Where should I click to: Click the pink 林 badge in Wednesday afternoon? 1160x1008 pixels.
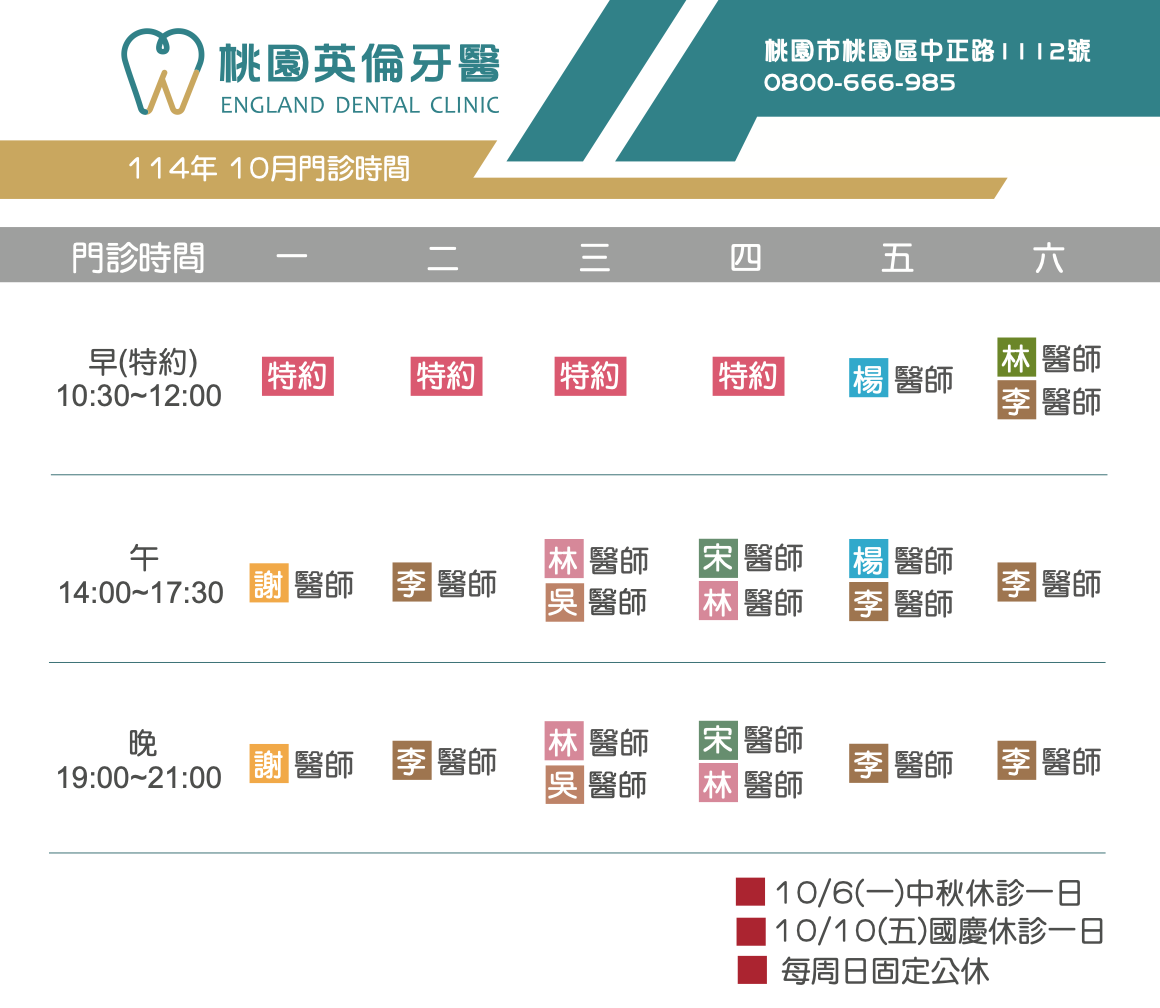[x=564, y=559]
